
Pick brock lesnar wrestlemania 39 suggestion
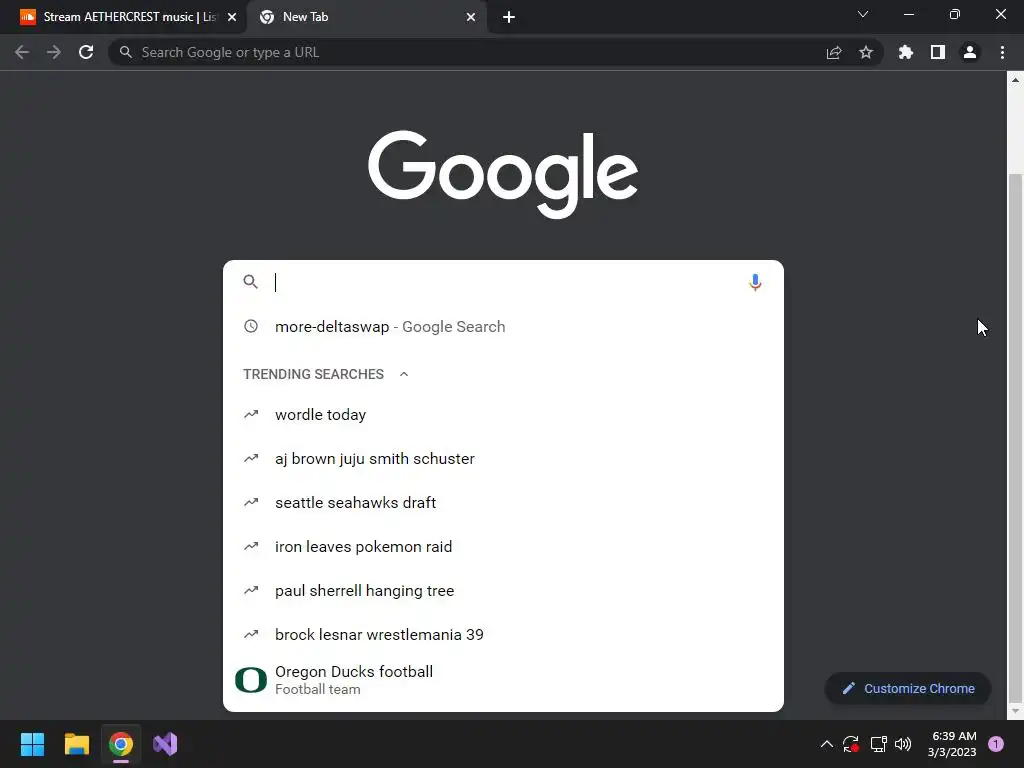pos(503,634)
